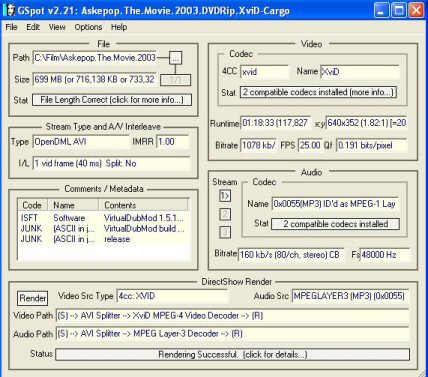Click the browse '...' button next to Path

(x=176, y=58)
